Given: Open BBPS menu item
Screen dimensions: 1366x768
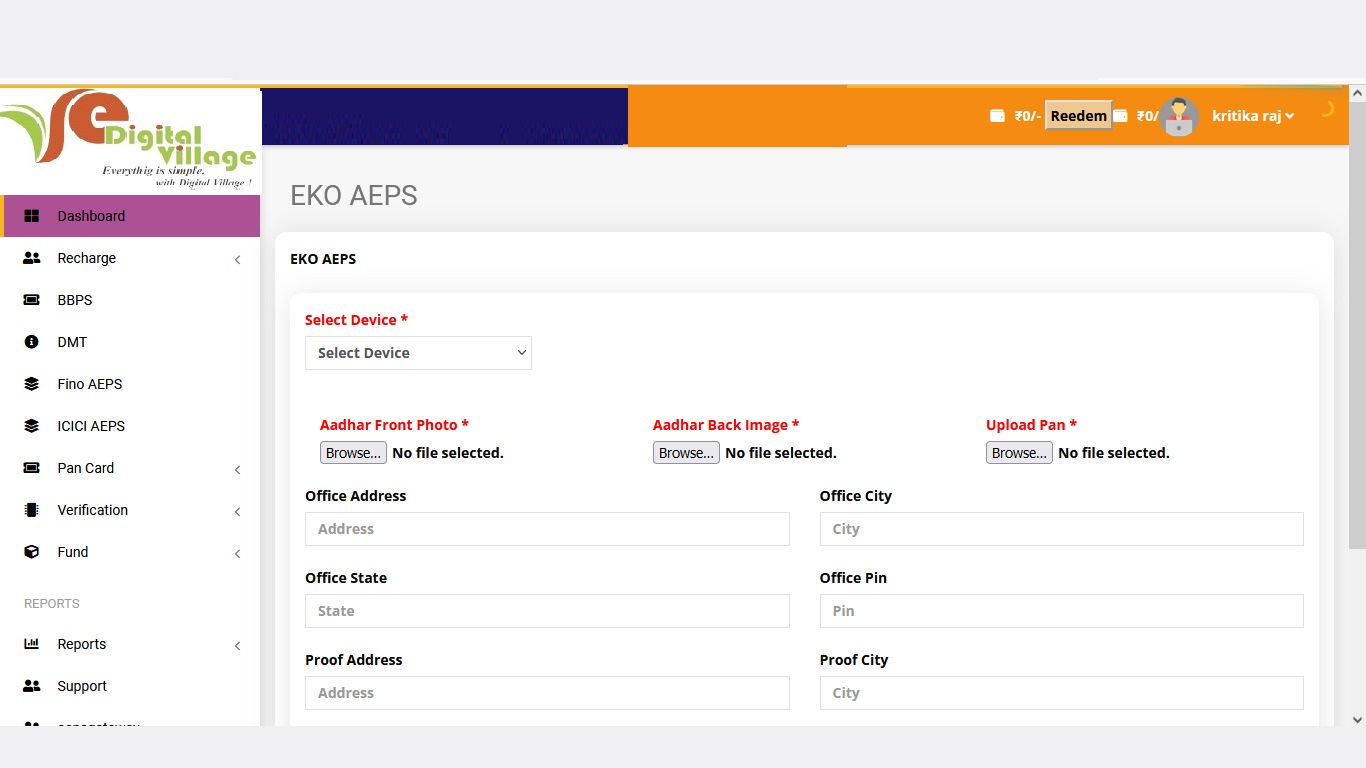Looking at the screenshot, I should click(130, 300).
